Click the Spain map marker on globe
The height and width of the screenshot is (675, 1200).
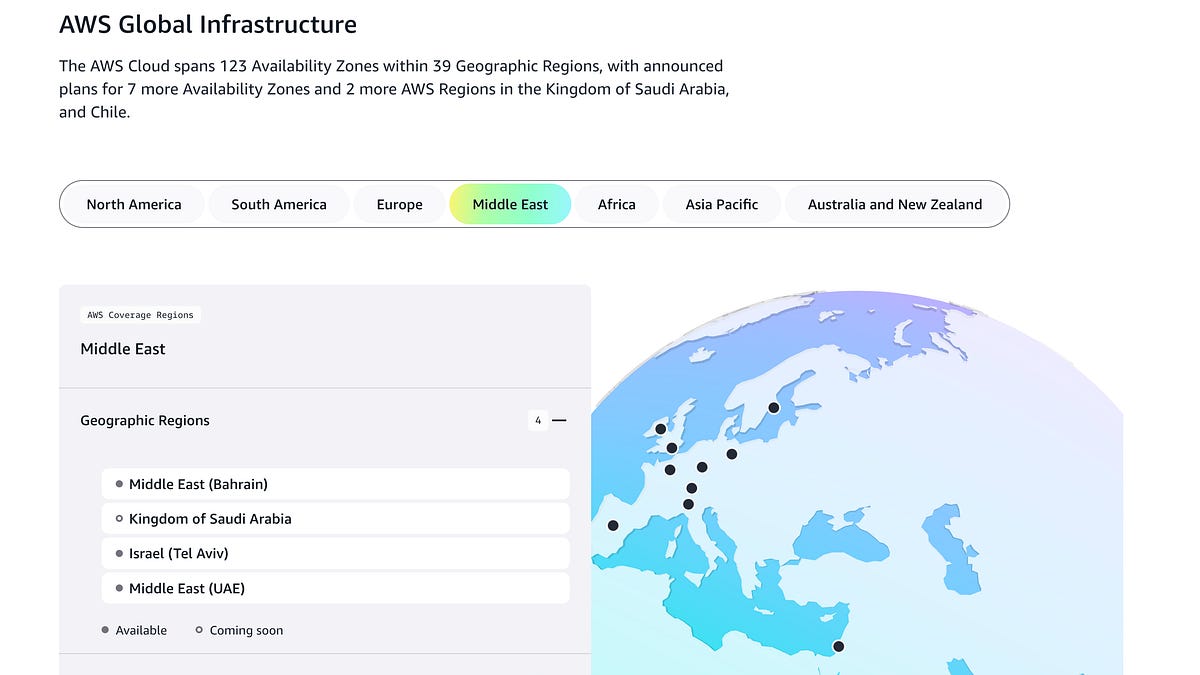tap(613, 525)
